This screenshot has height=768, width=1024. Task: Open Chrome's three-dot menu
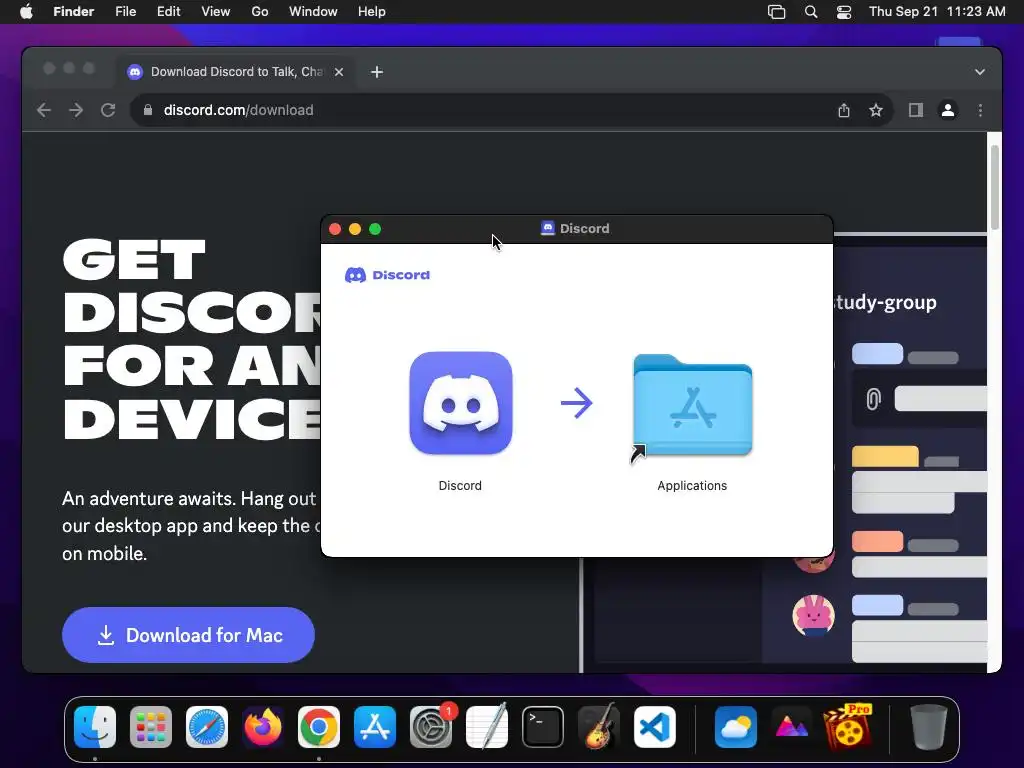[x=980, y=110]
